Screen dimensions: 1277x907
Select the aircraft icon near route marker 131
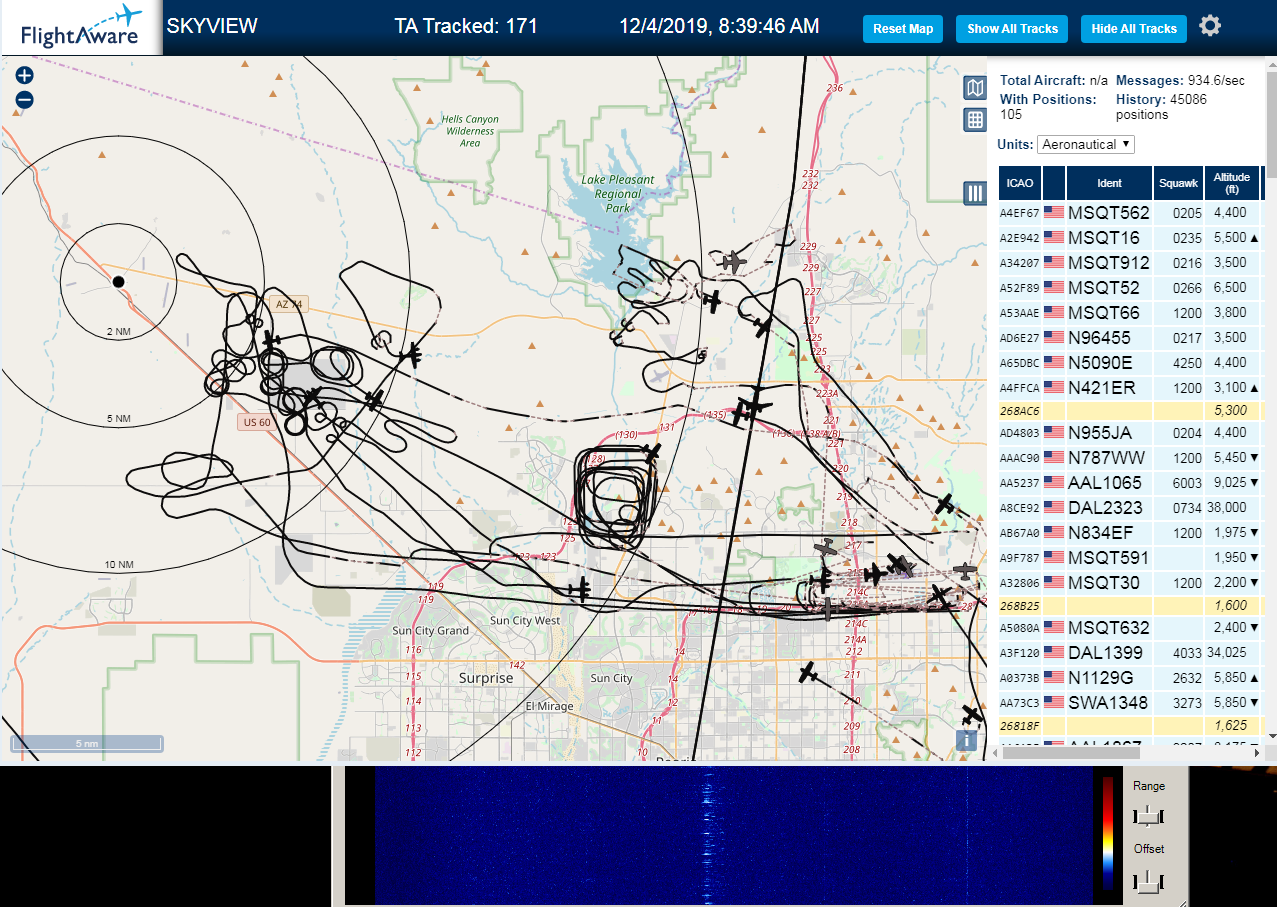coord(652,453)
